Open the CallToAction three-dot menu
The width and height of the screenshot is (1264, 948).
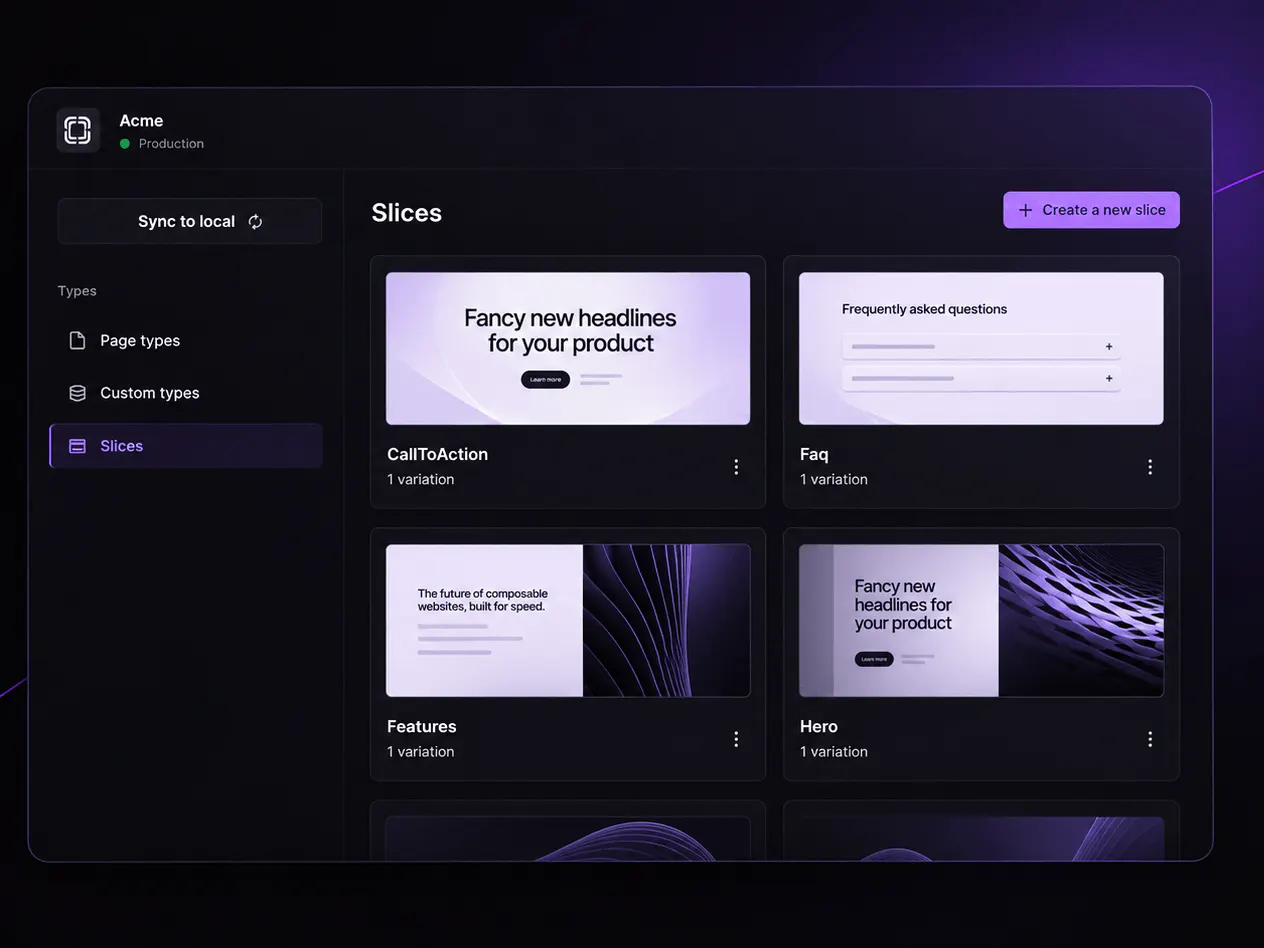[x=736, y=467]
